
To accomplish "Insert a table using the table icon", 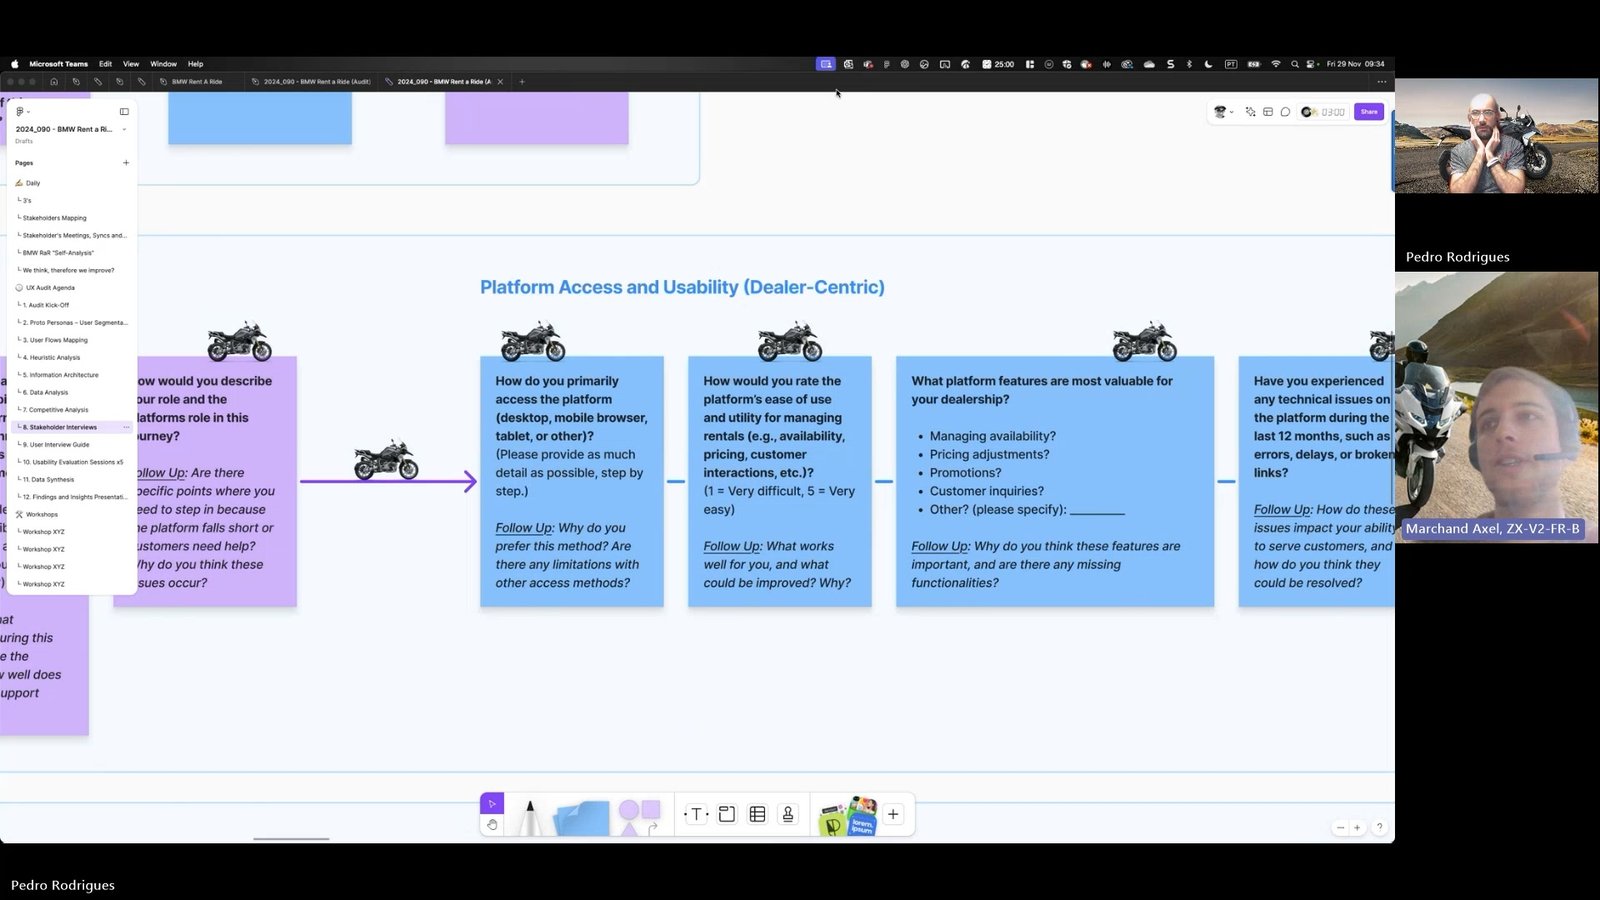I will click(x=757, y=813).
